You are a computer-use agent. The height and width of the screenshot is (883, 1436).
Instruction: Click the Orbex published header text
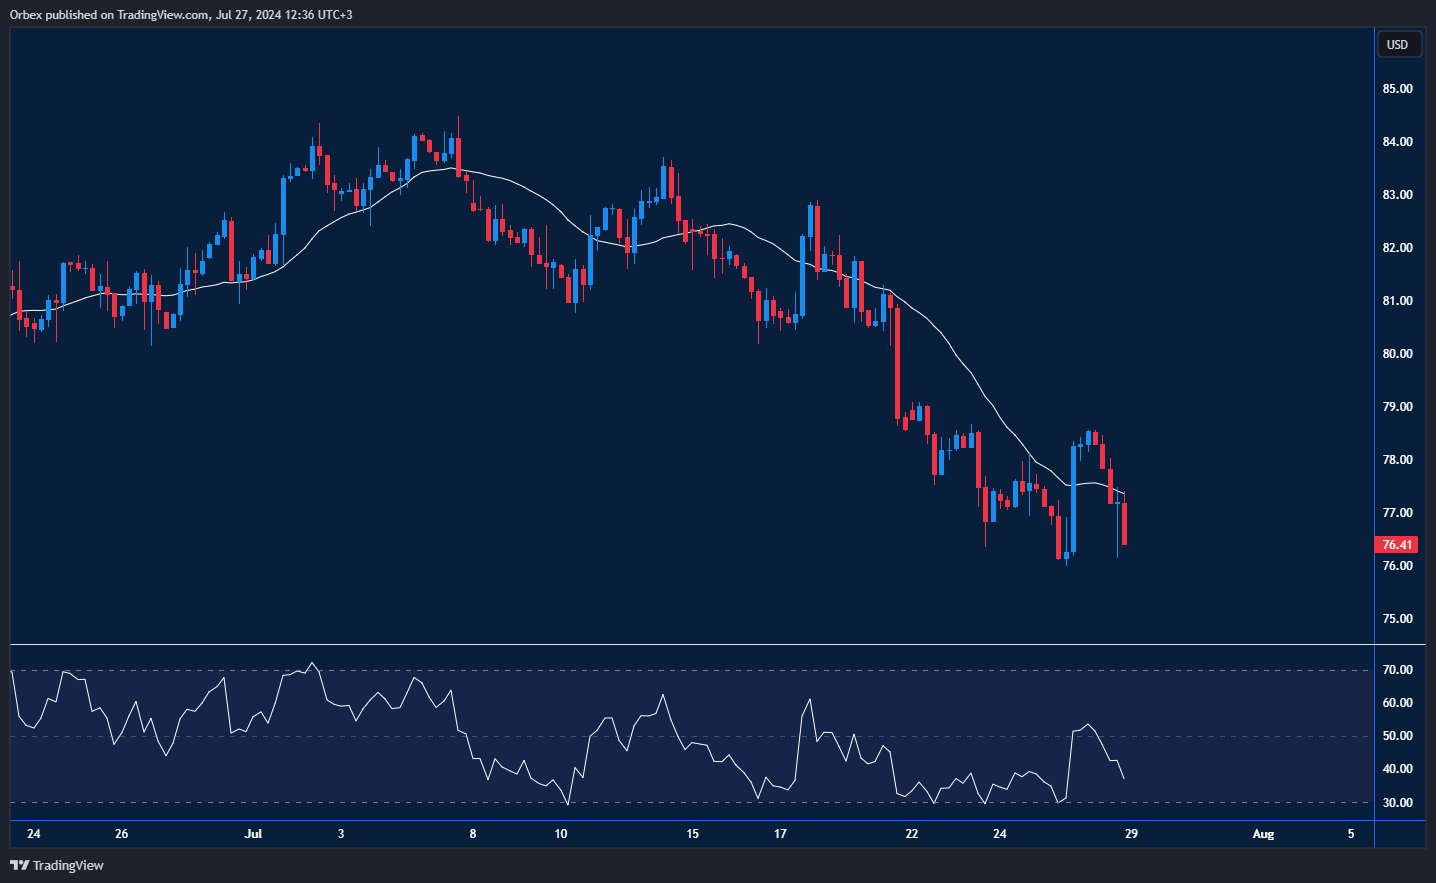click(181, 14)
